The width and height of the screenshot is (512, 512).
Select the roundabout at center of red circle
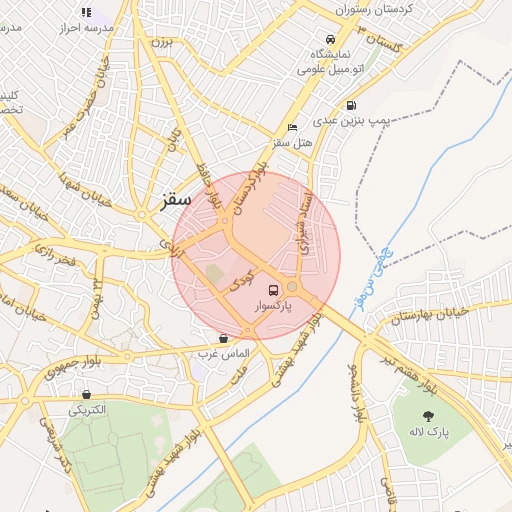pyautogui.click(x=292, y=287)
